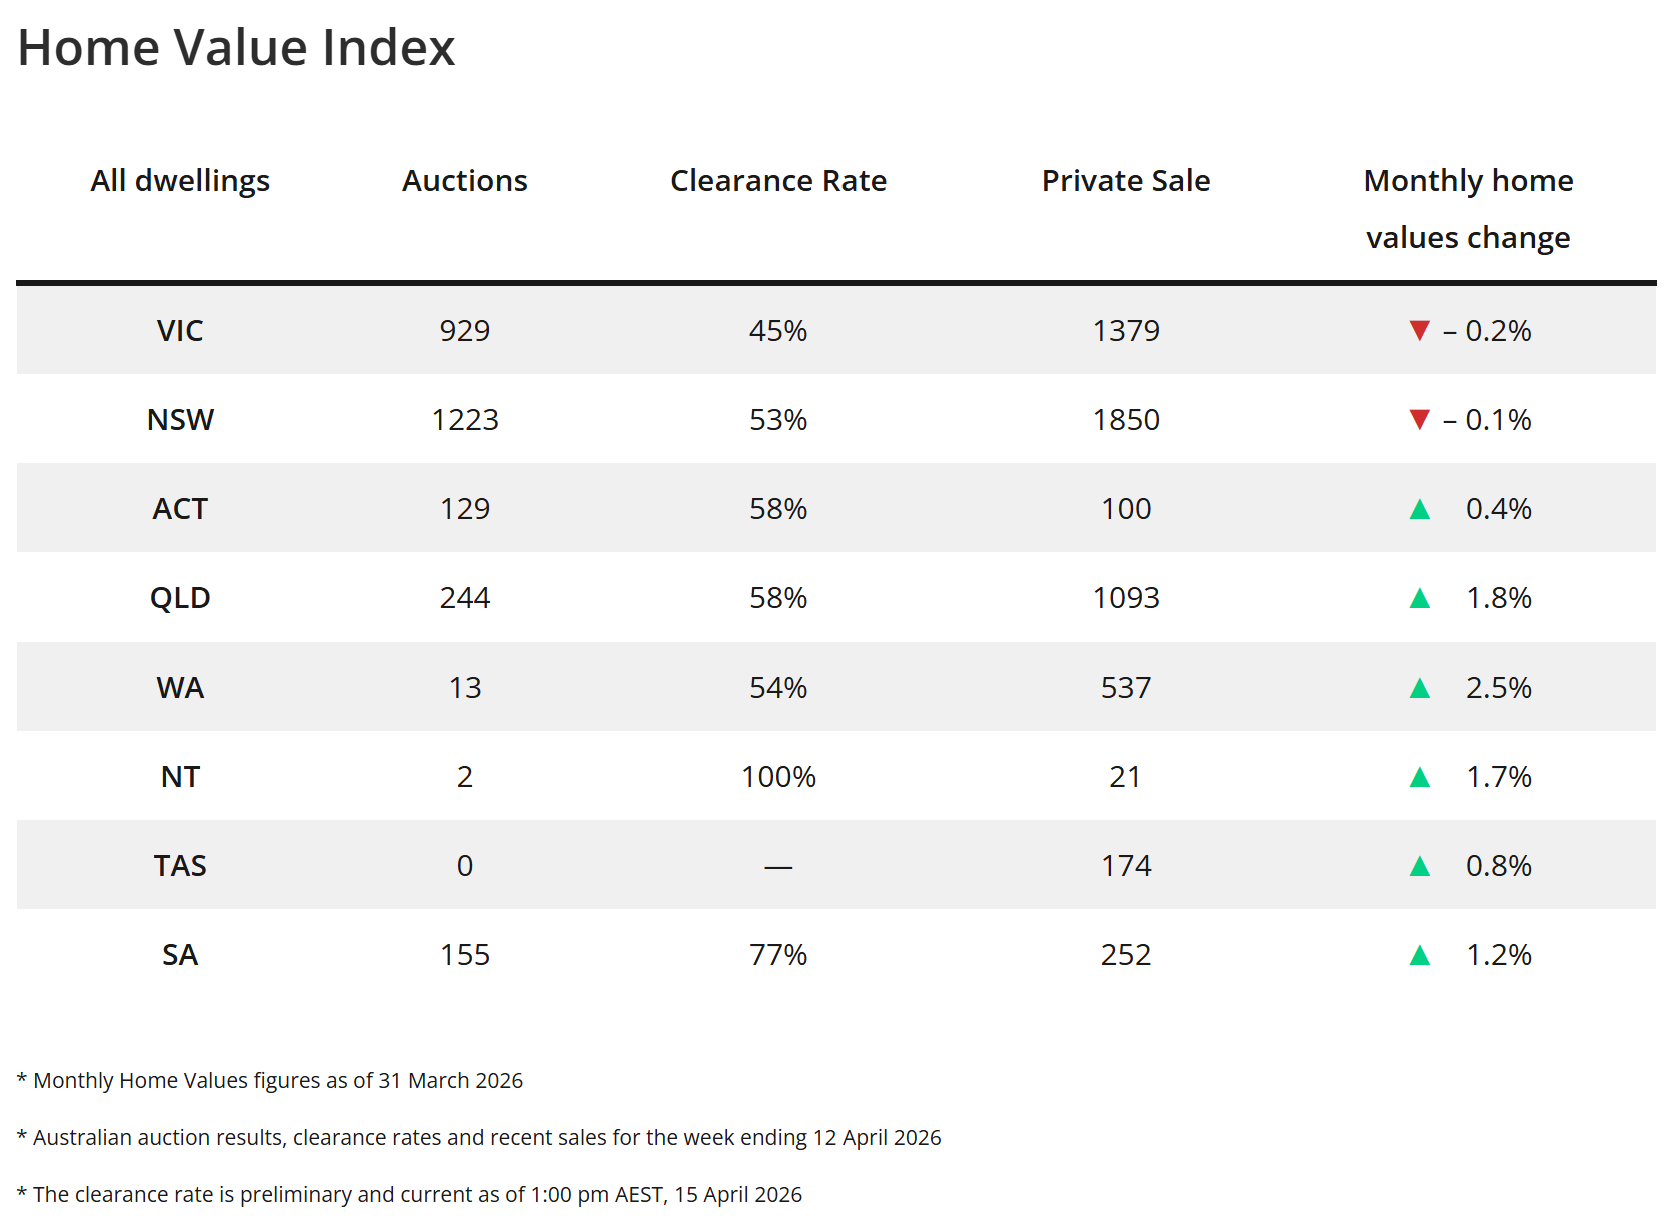This screenshot has height=1226, width=1678.
Task: Click the Monthly home values change header
Action: pyautogui.click(x=1468, y=209)
